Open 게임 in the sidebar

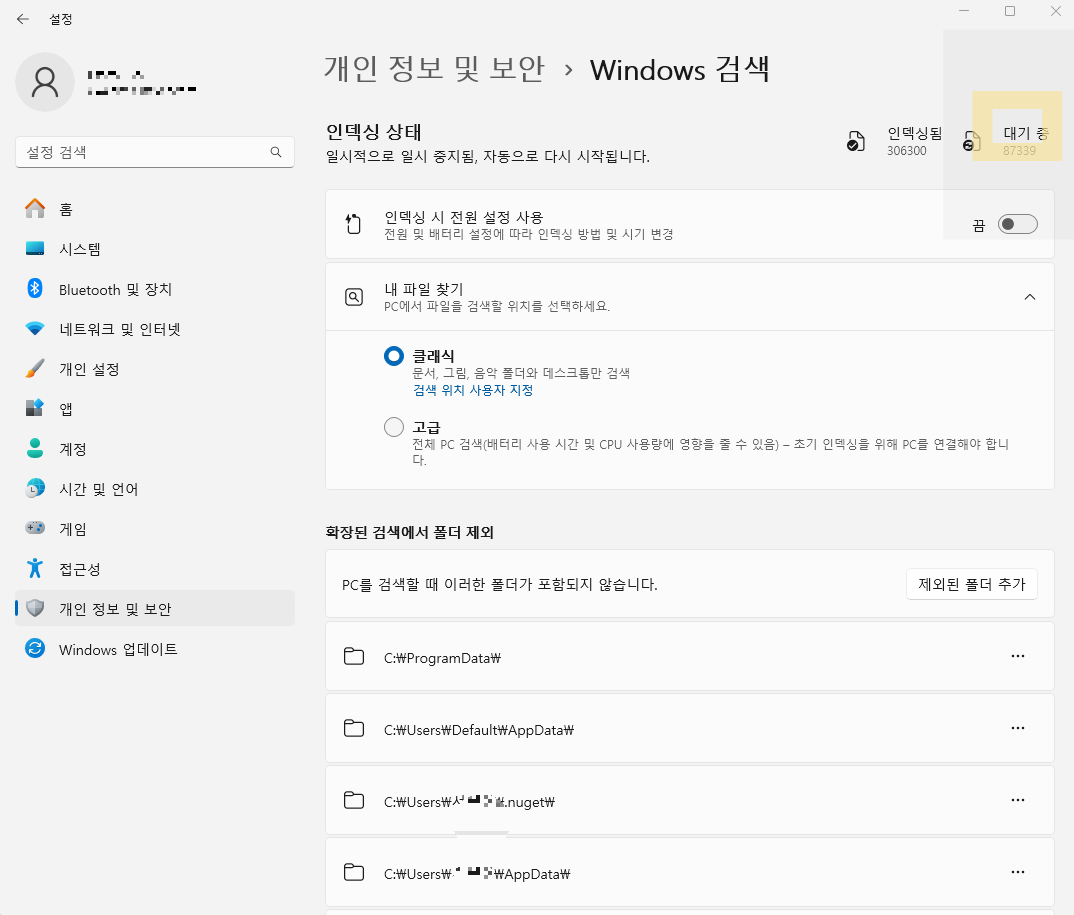(x=155, y=529)
